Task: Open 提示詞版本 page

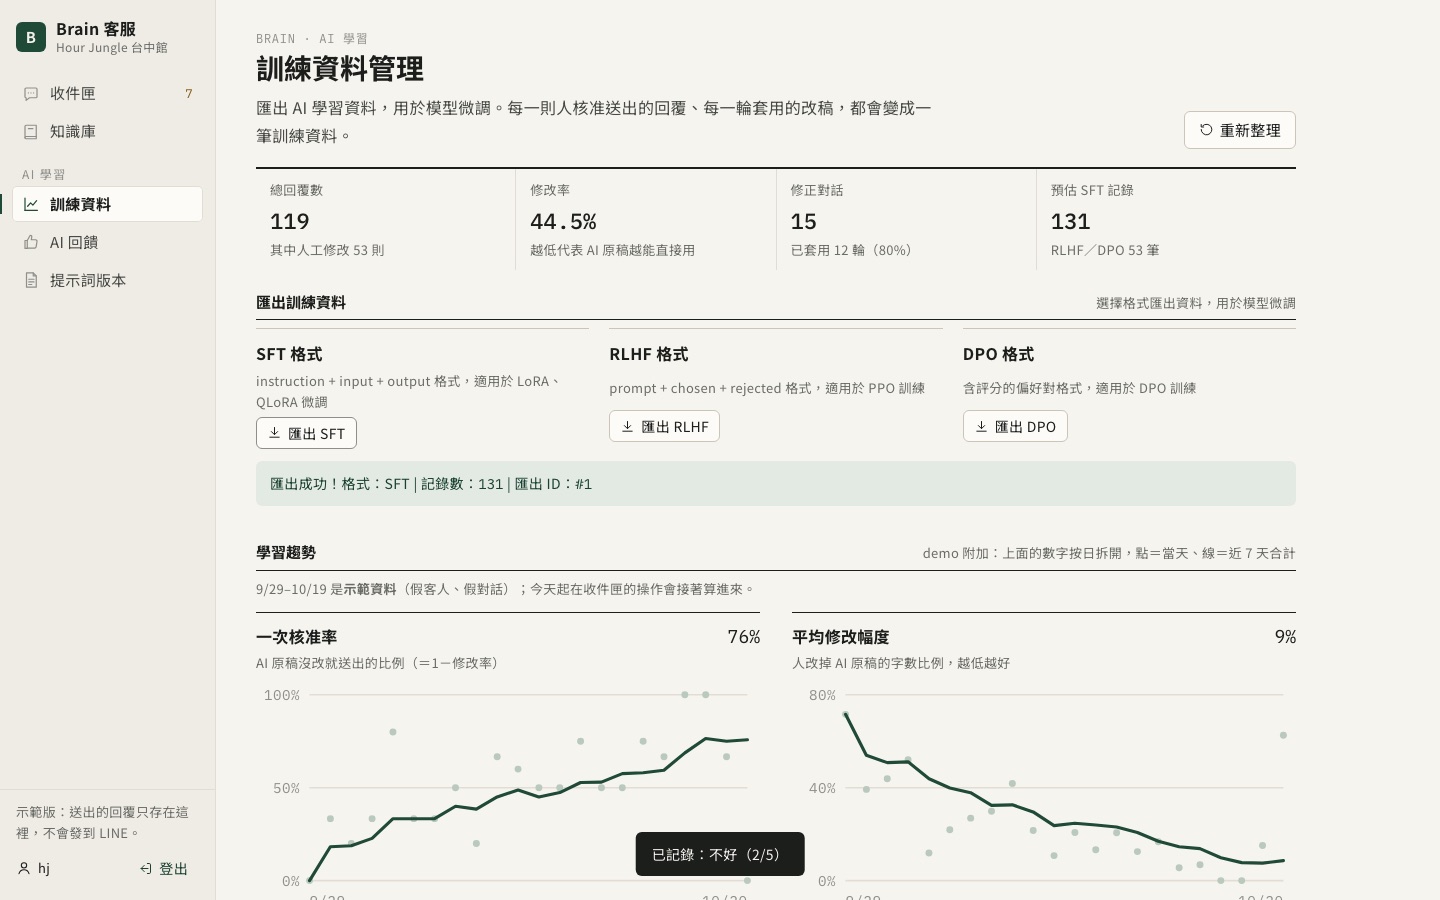Action: [108, 280]
